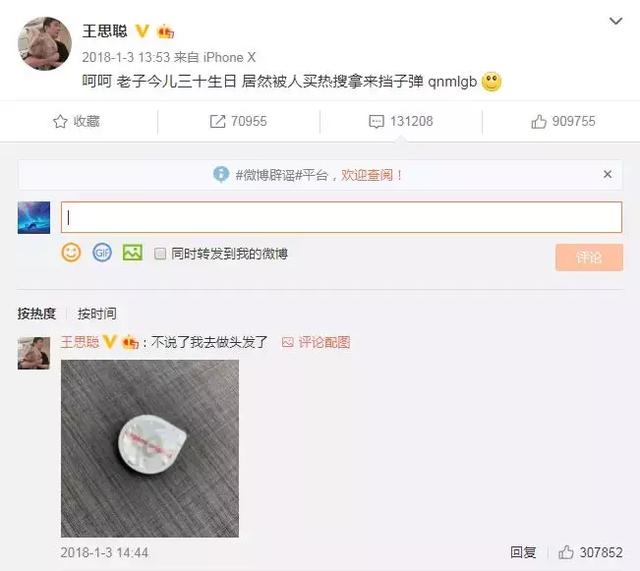Open the comment's attached photo thumbnail
Screen dimensions: 640x571
pyautogui.click(x=150, y=449)
